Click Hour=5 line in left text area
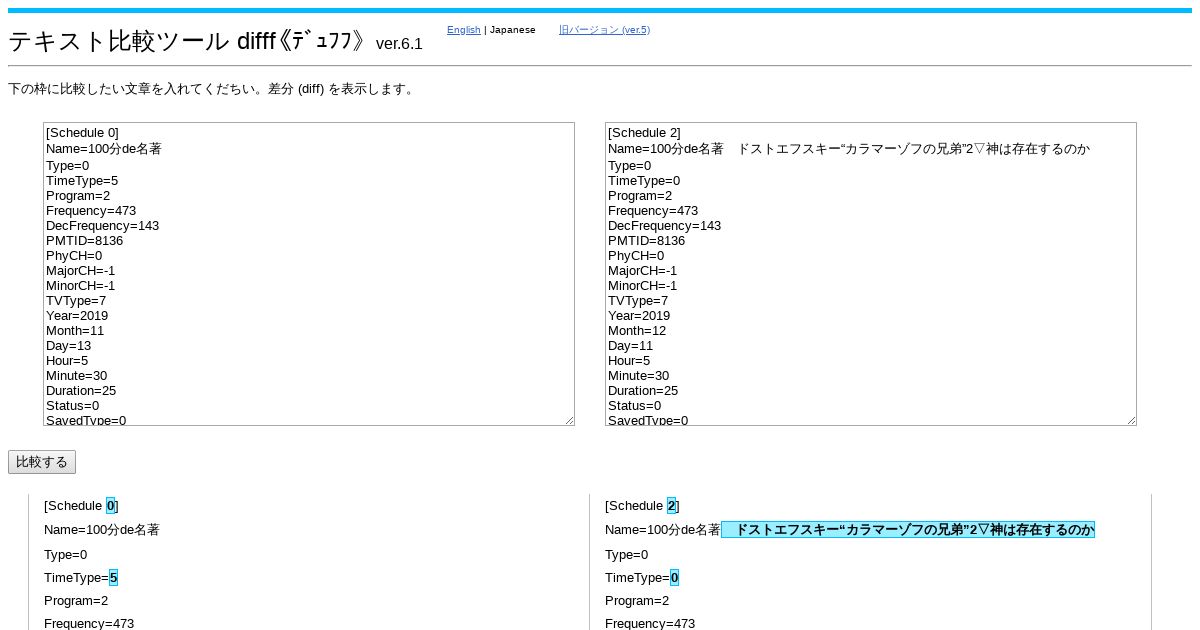Viewport: 1200px width, 630px height. point(67,361)
